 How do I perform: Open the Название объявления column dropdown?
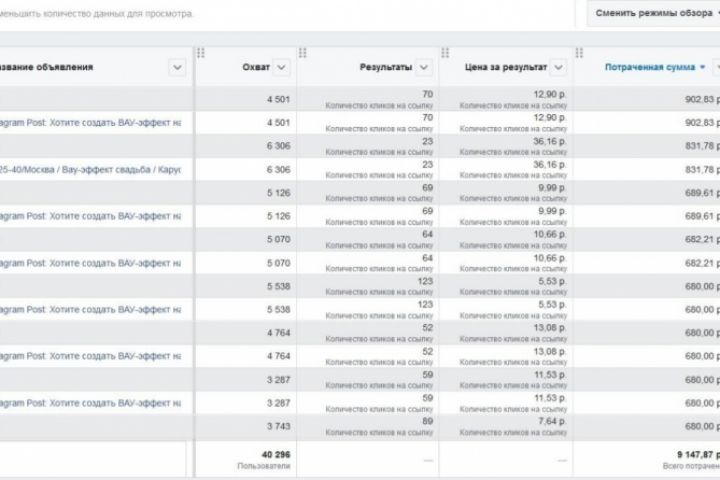pyautogui.click(x=177, y=67)
